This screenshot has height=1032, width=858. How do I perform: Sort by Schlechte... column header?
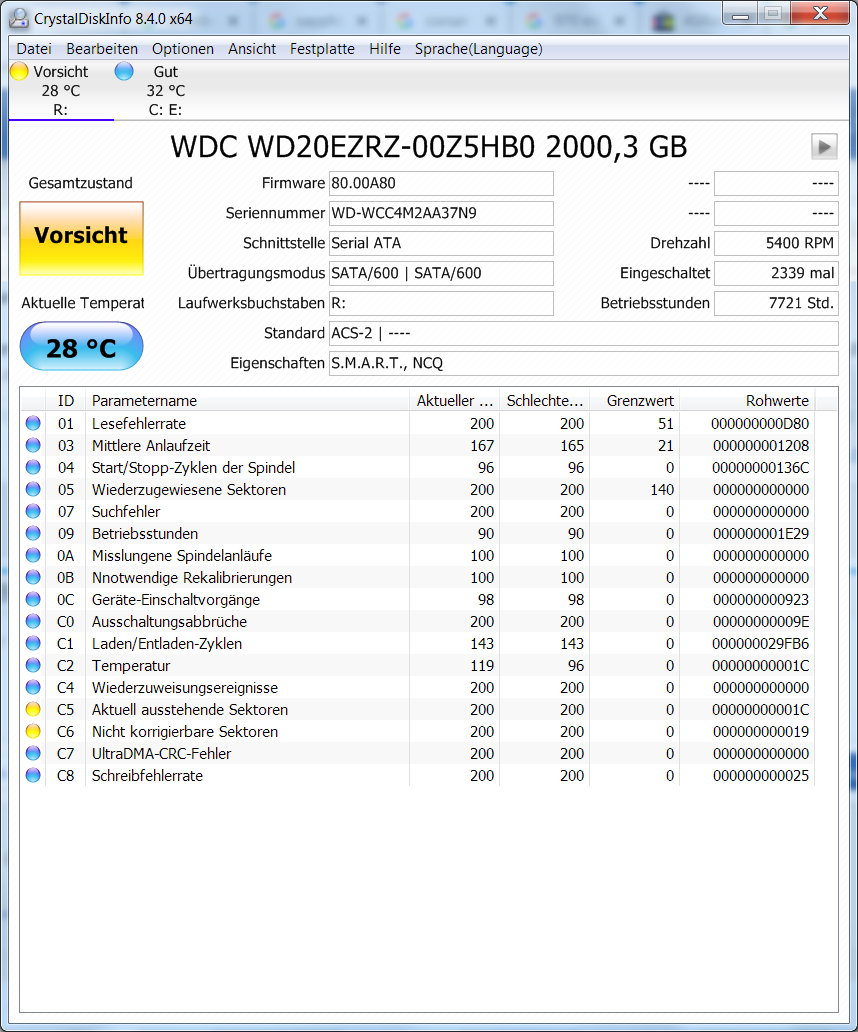(x=545, y=400)
